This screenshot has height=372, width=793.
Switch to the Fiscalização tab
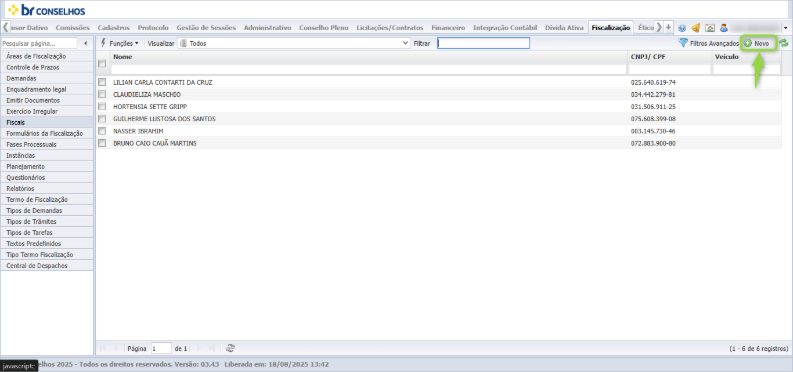point(611,28)
